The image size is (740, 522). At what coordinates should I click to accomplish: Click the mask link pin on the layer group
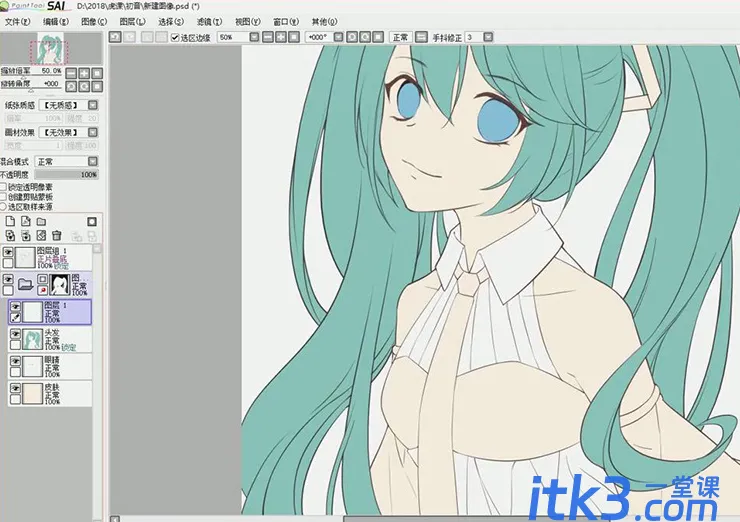[42, 290]
